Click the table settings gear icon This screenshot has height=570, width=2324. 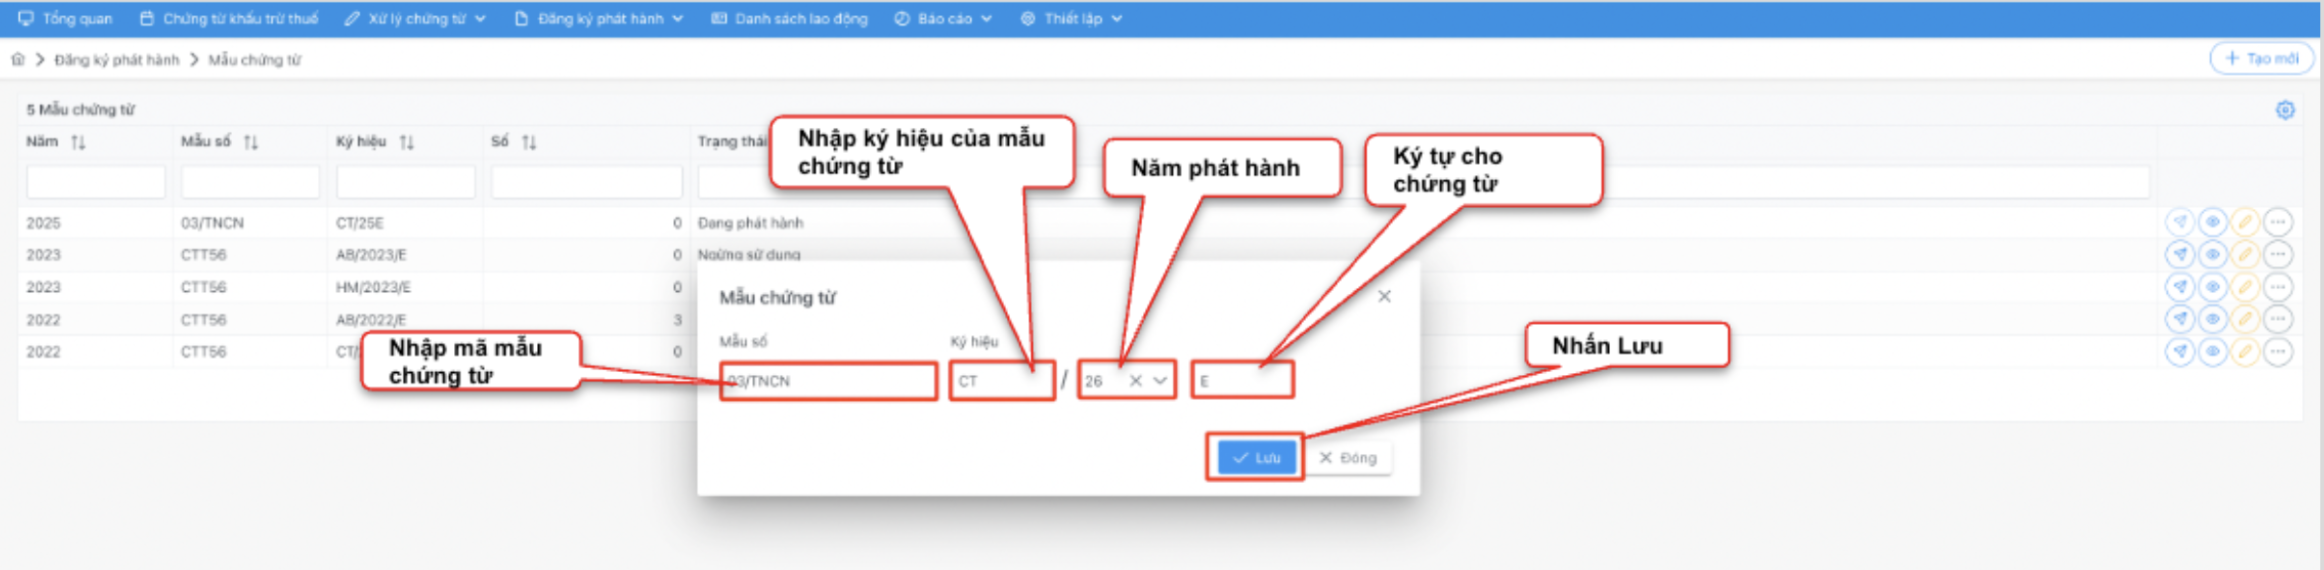(x=2285, y=110)
